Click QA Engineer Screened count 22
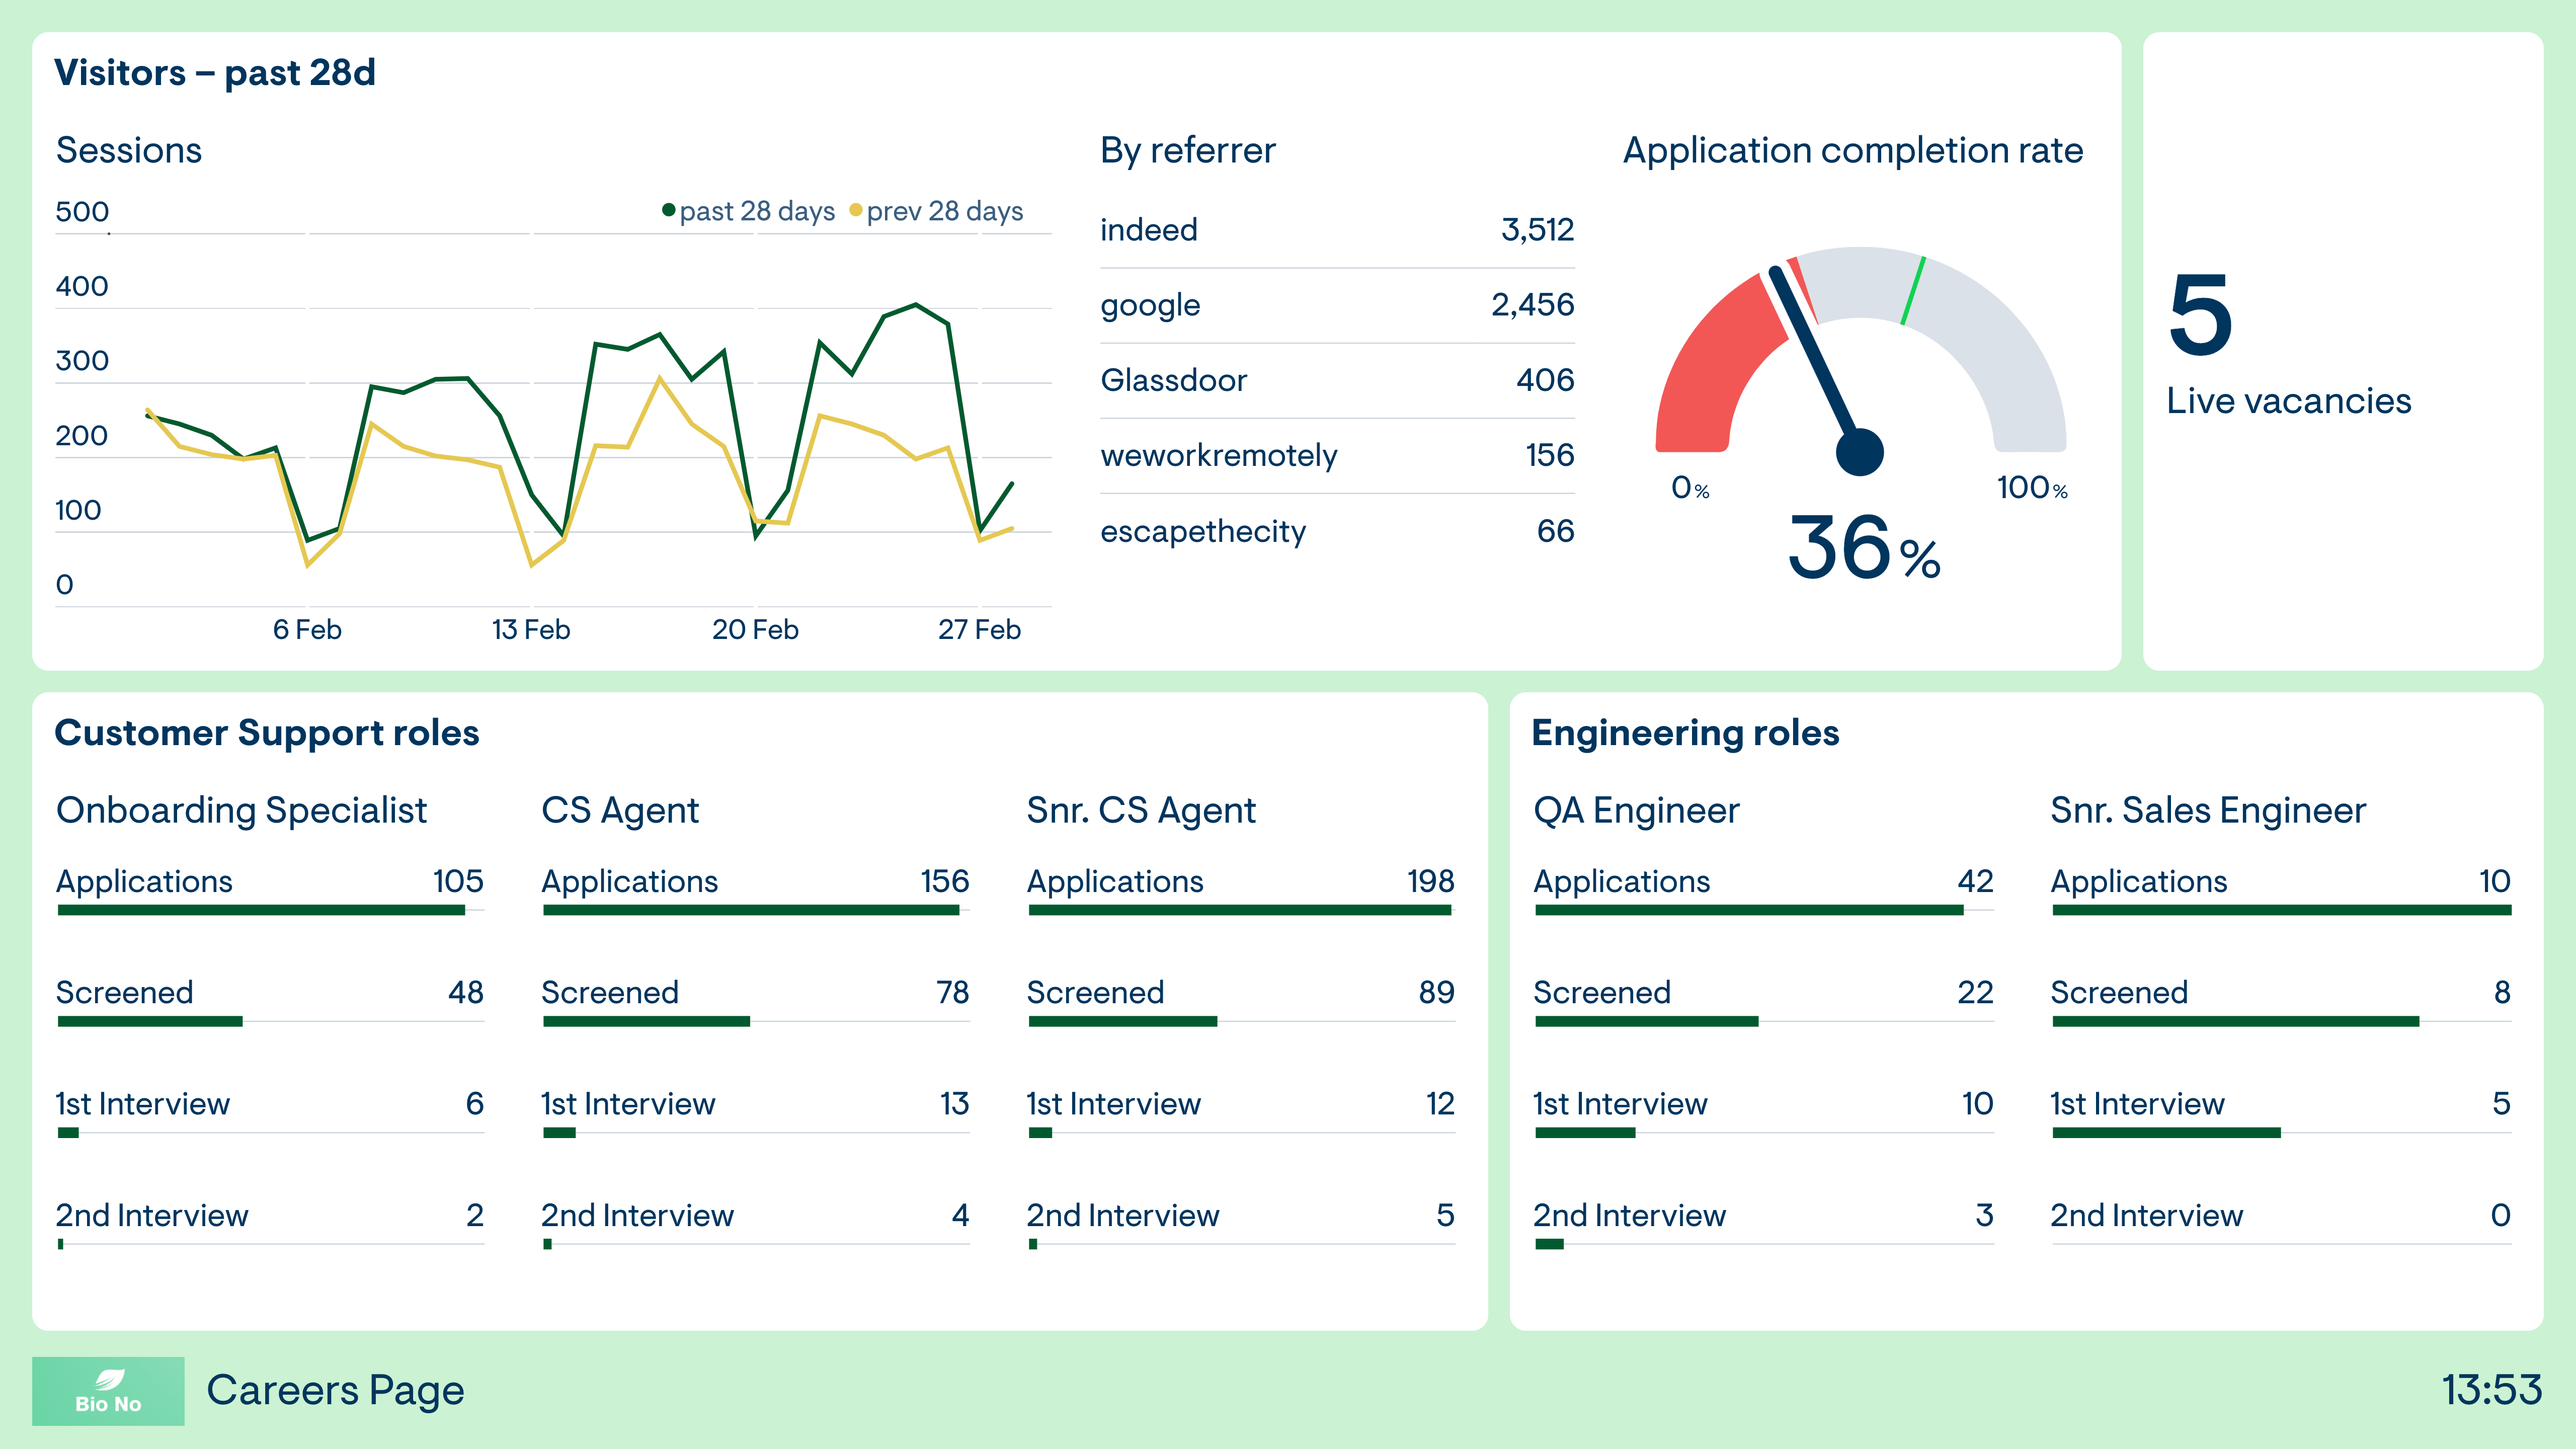 (x=1975, y=992)
